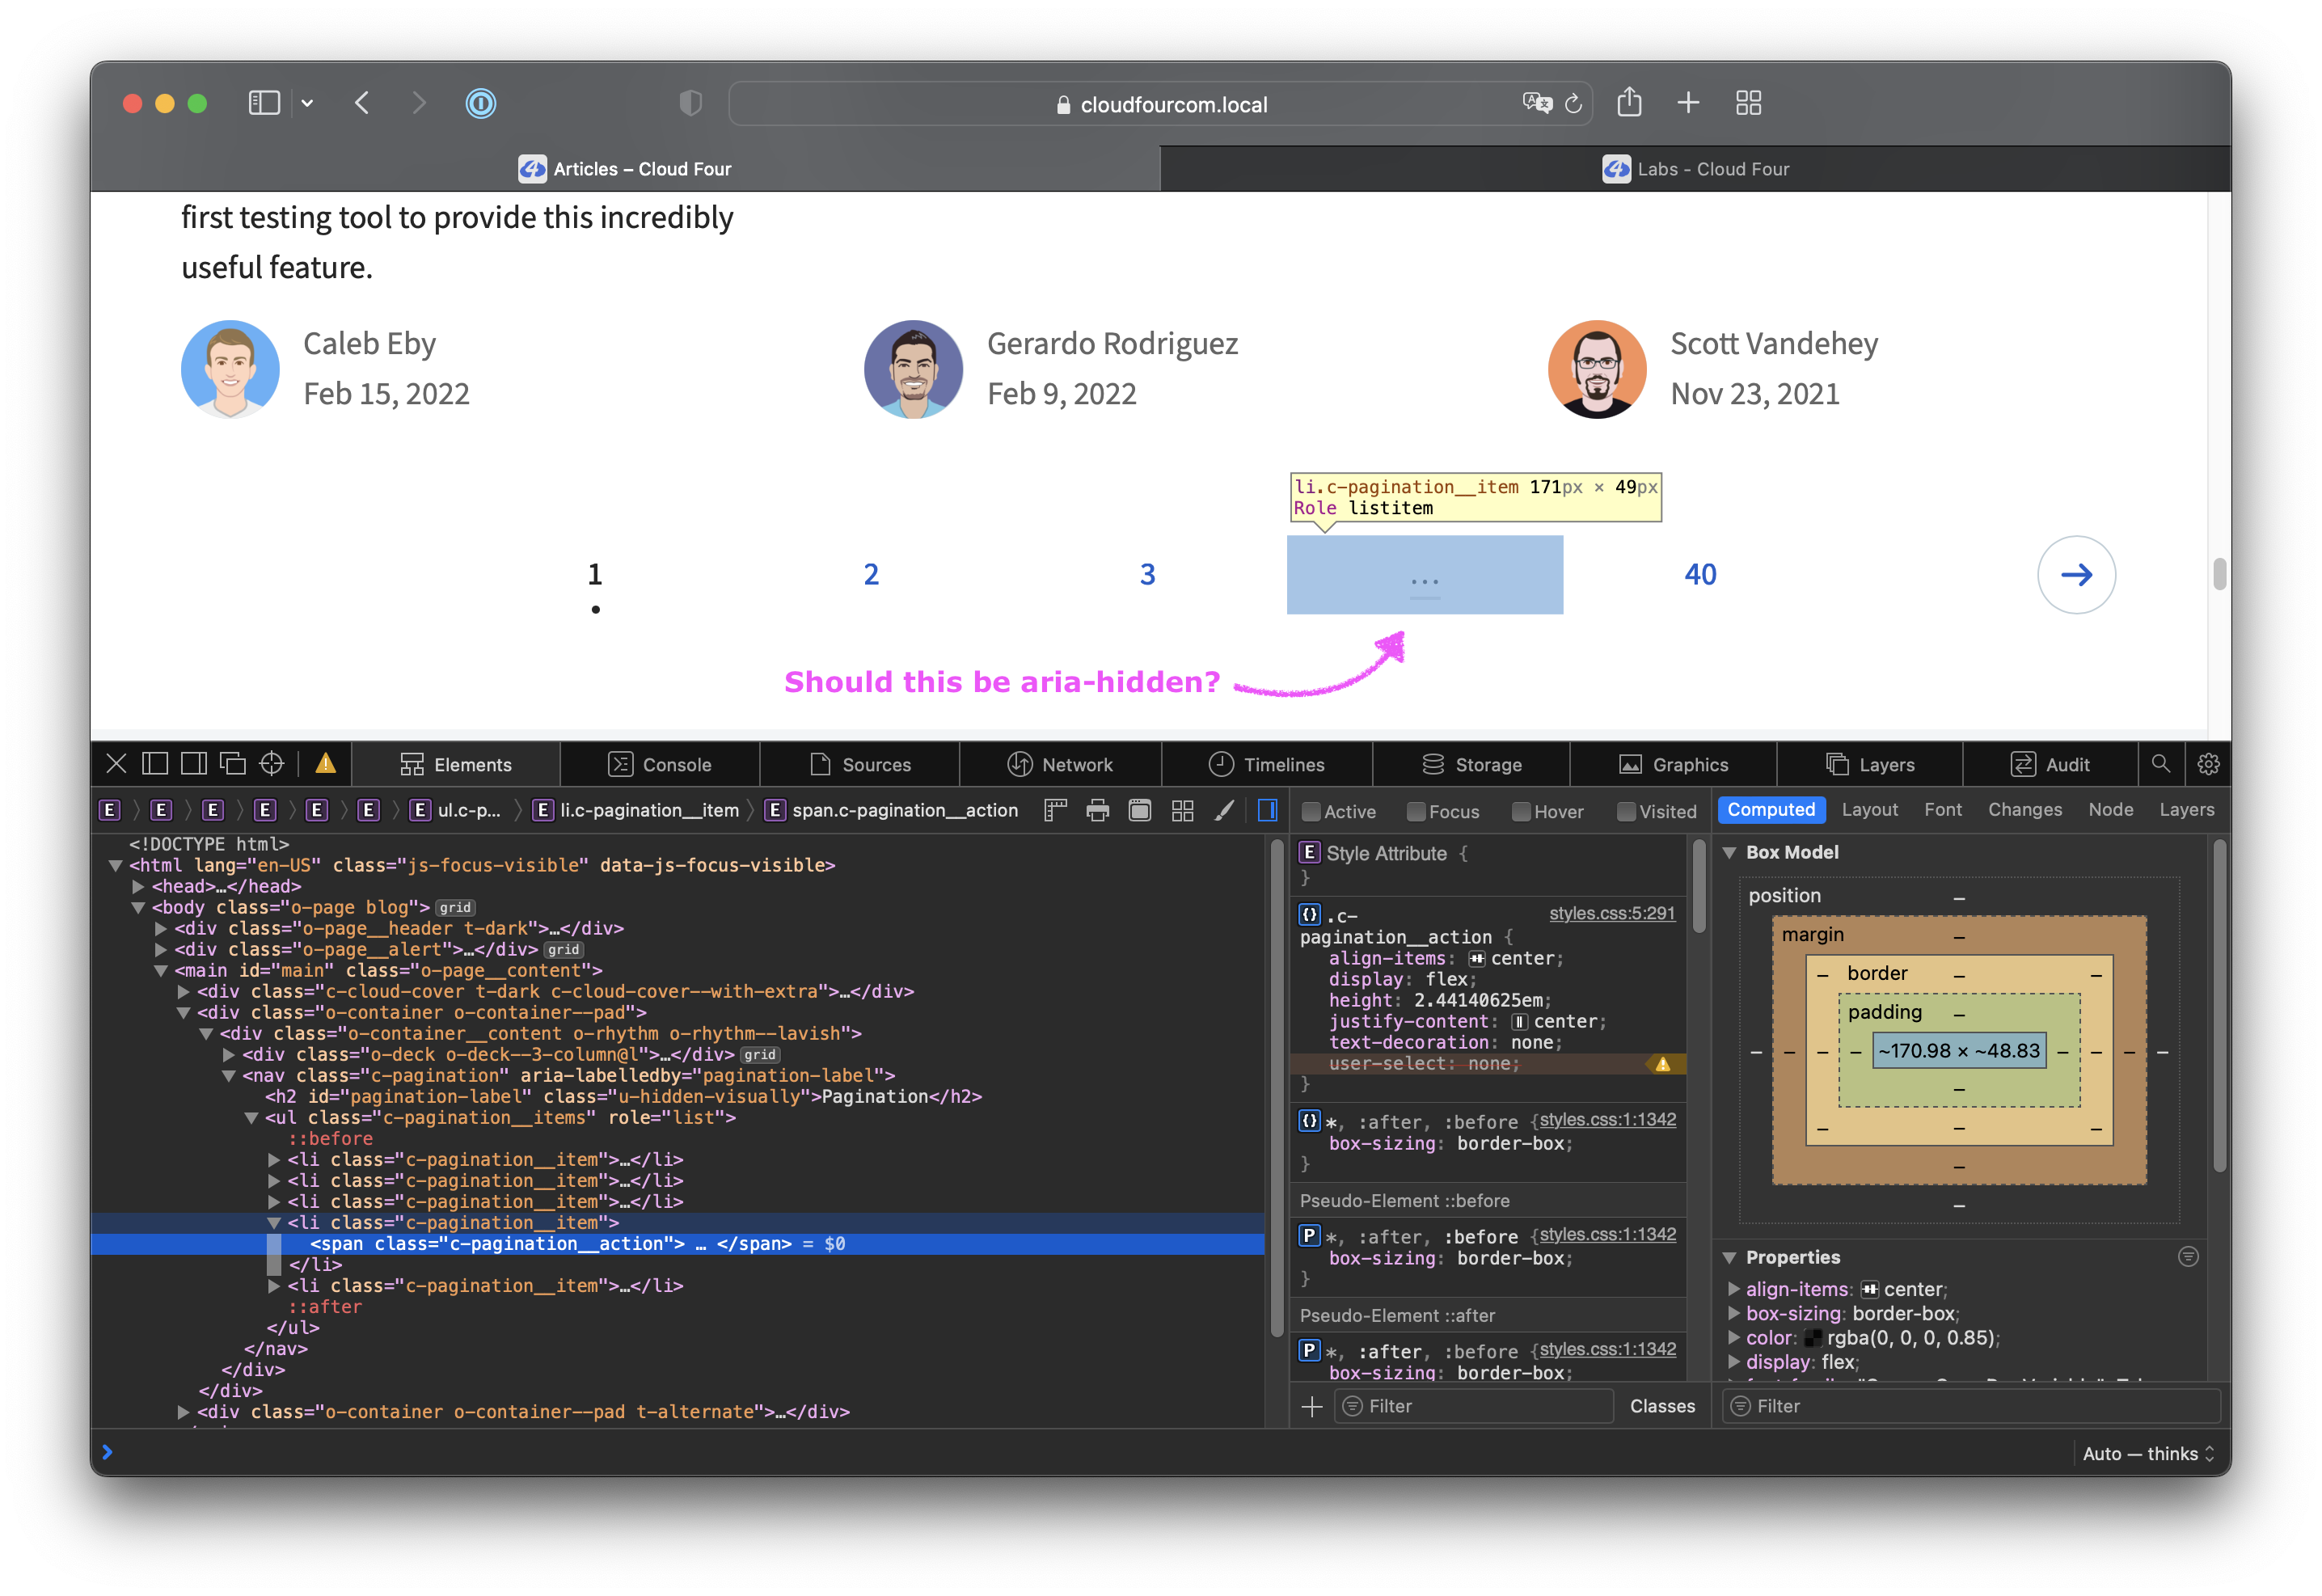
Task: Open styles.css:5:291 source link
Action: tap(1611, 913)
